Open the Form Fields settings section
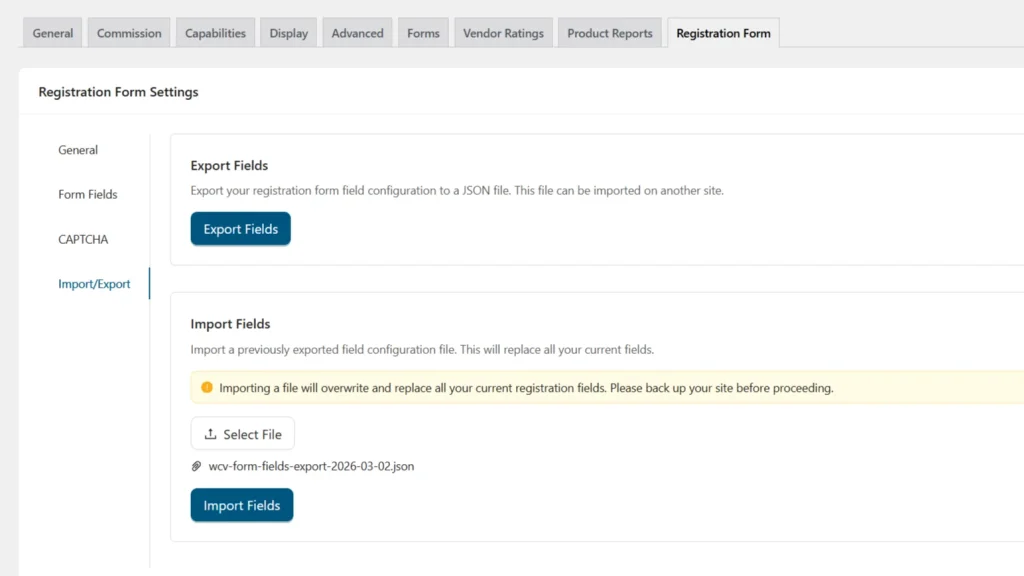 (x=88, y=194)
